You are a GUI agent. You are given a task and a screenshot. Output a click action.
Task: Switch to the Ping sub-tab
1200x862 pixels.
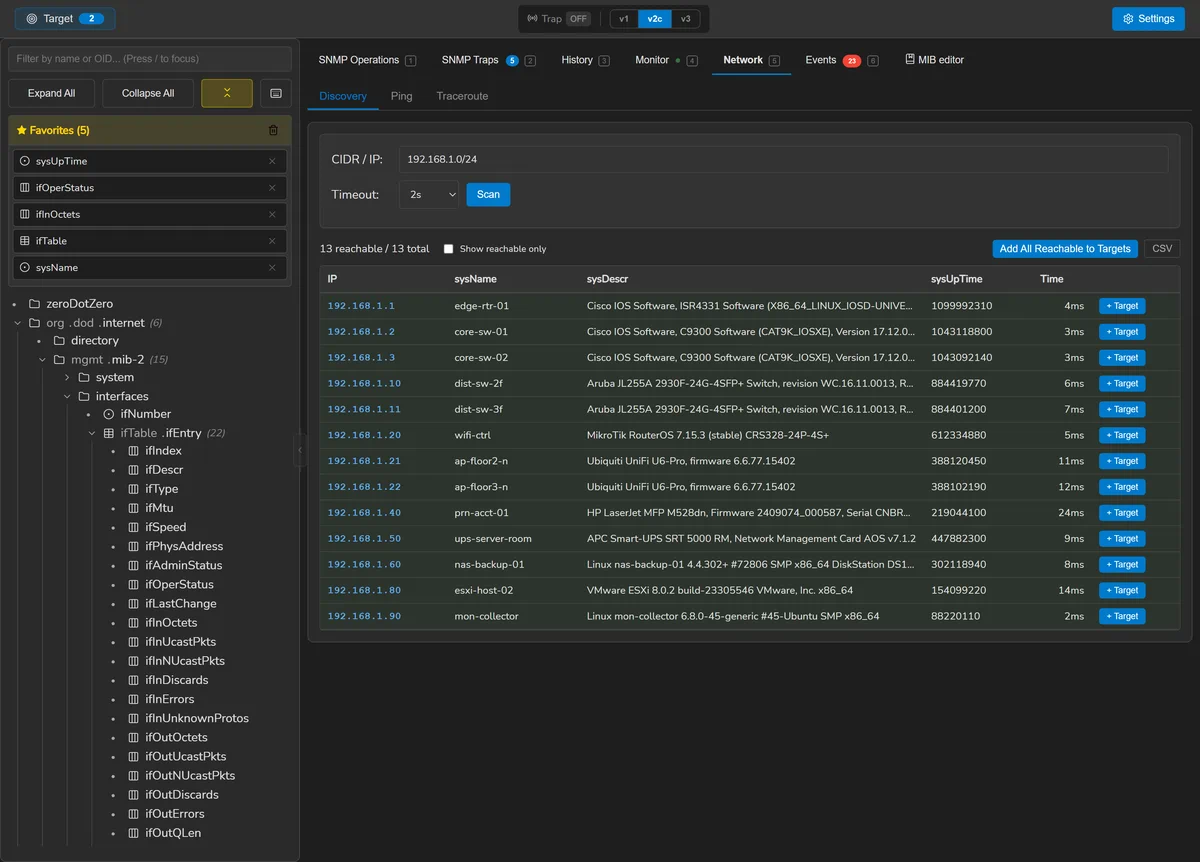pyautogui.click(x=401, y=96)
